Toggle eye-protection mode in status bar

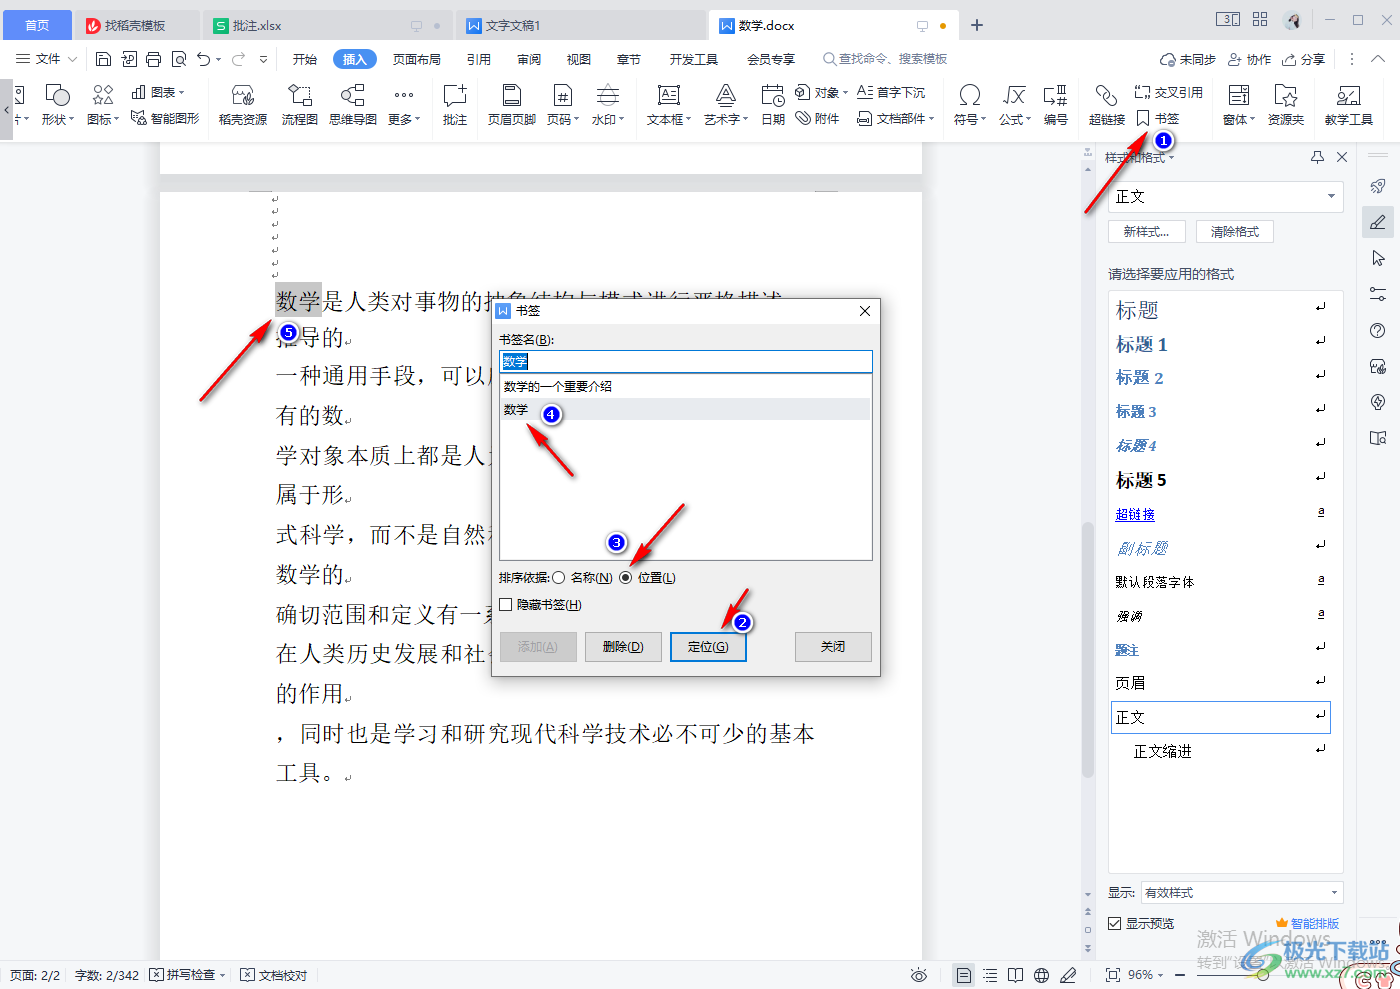919,975
